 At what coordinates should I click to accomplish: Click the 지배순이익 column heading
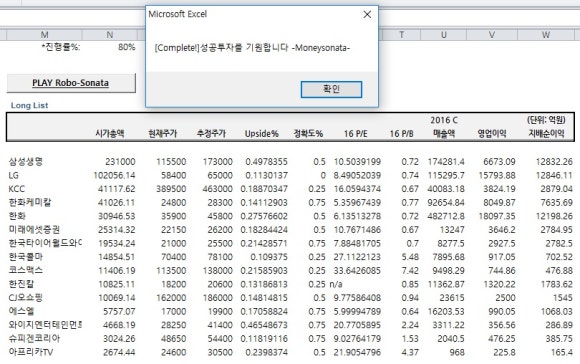(x=546, y=133)
